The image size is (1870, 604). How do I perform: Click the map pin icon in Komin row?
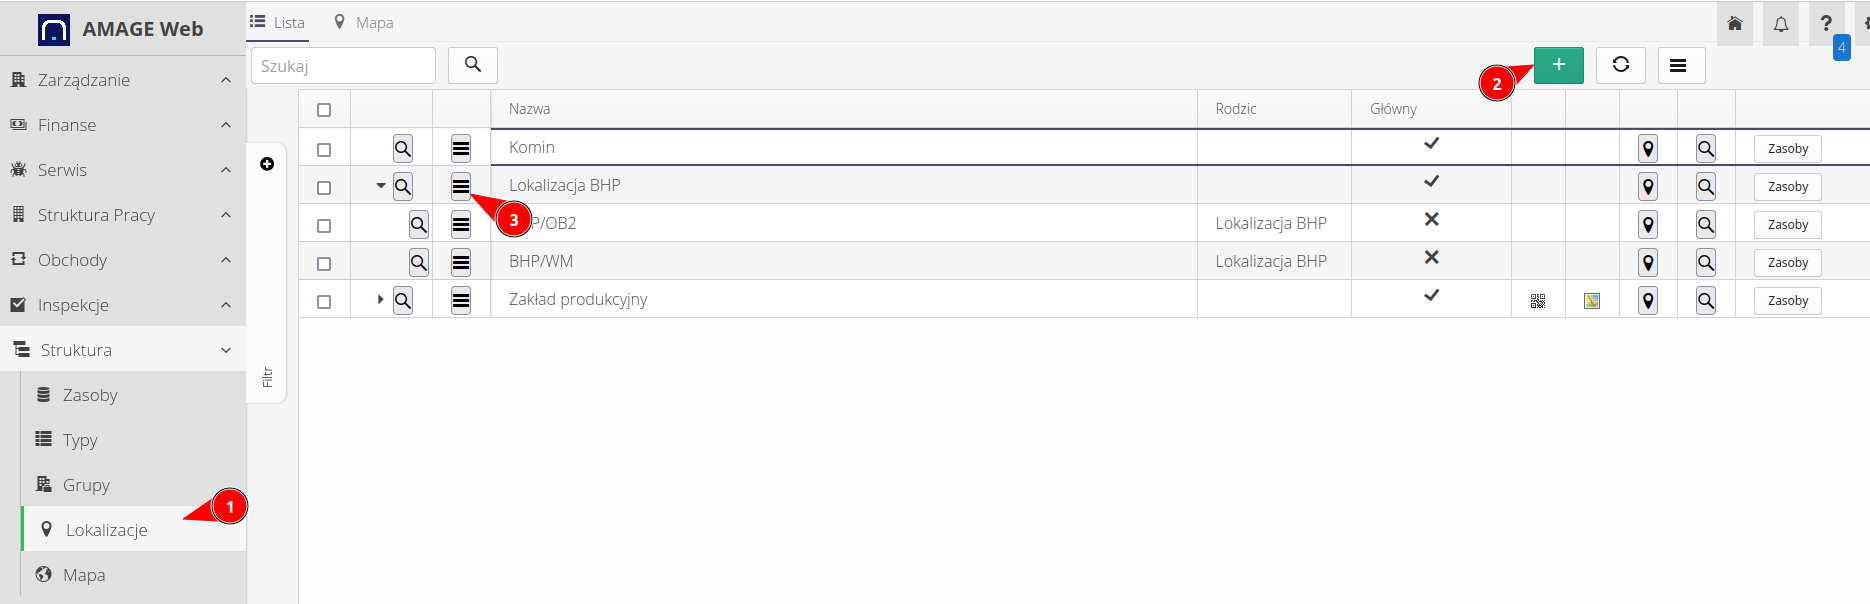(1648, 149)
